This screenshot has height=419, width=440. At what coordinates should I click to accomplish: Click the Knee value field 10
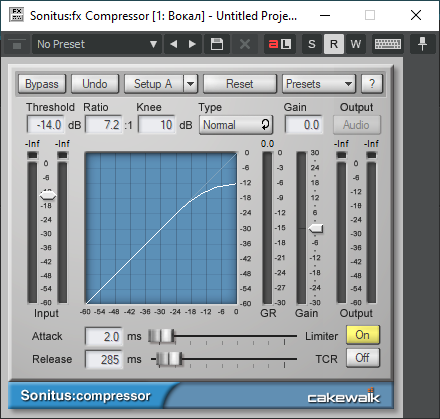point(156,125)
